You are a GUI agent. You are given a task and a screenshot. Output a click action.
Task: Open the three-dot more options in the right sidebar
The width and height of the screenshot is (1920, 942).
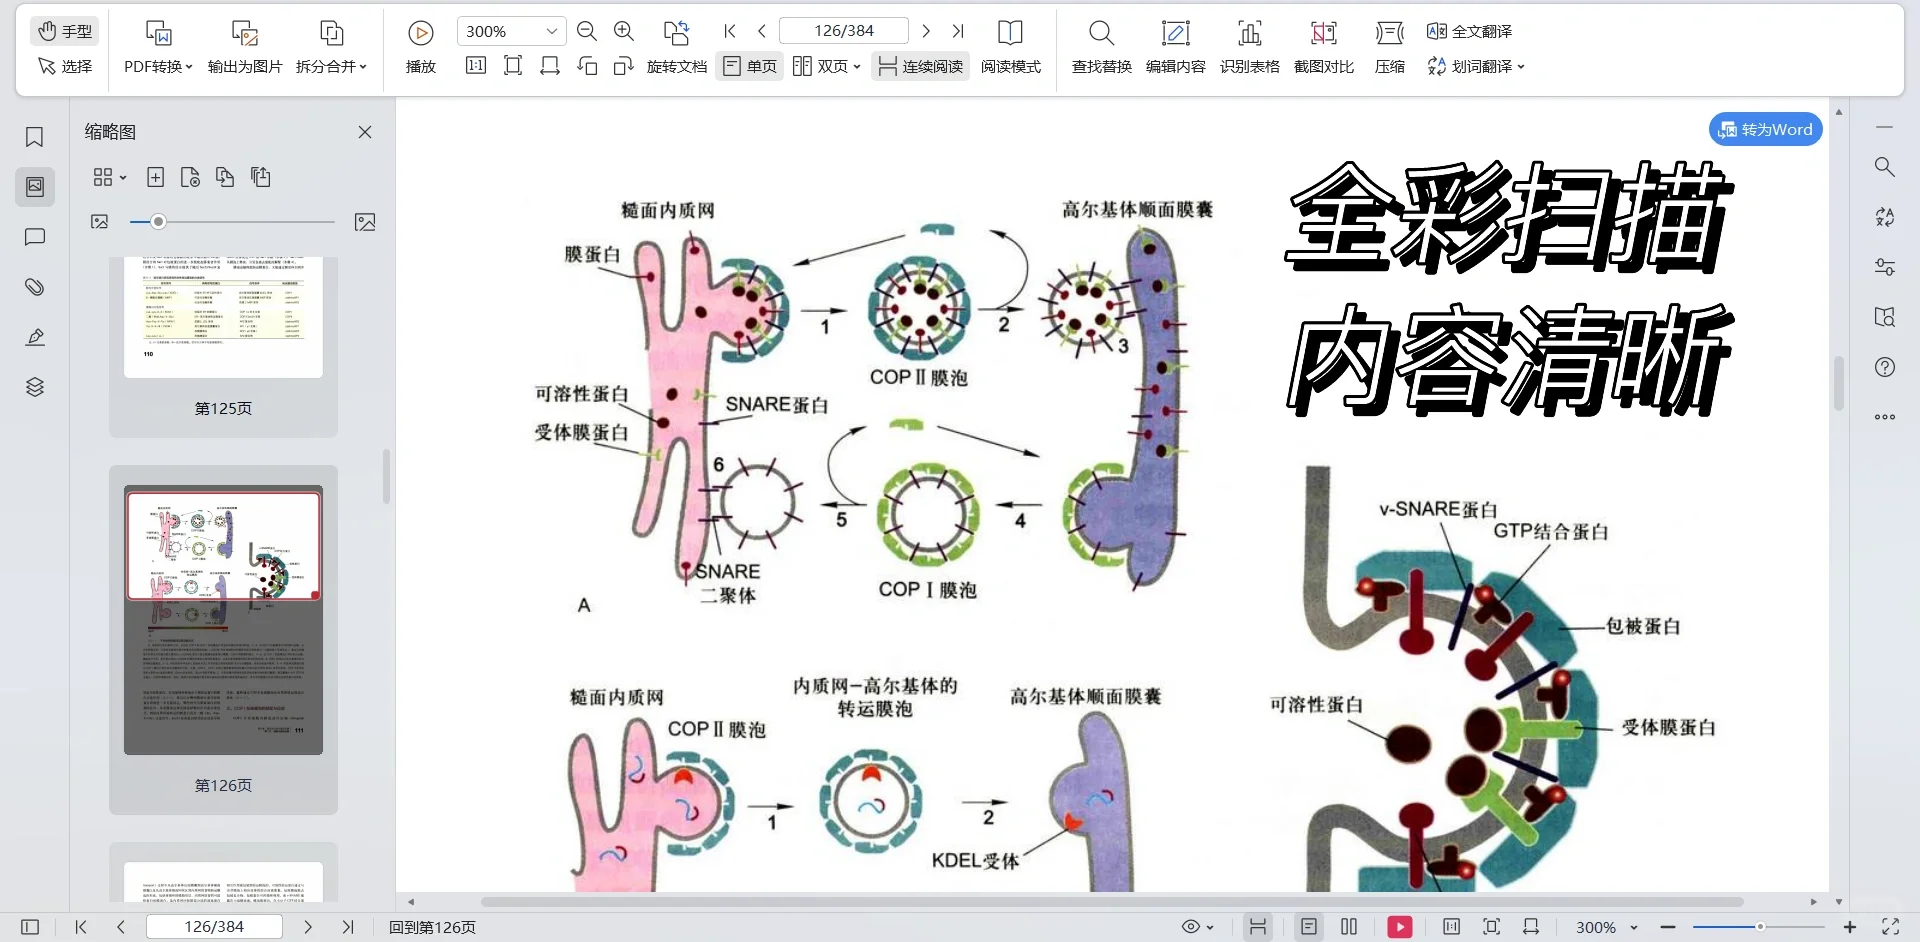coord(1885,417)
